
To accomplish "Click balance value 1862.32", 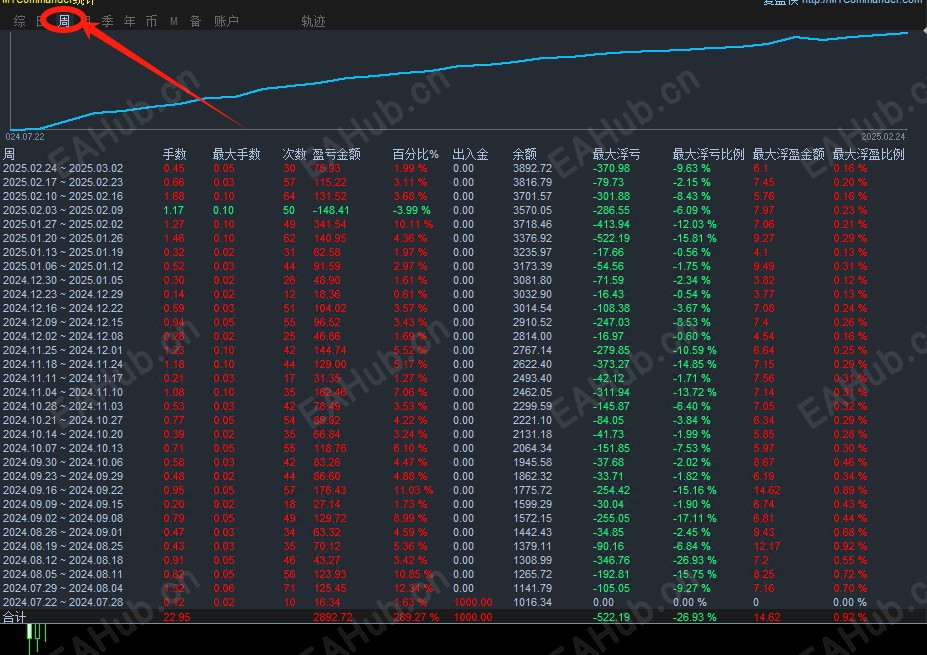I will coord(532,476).
